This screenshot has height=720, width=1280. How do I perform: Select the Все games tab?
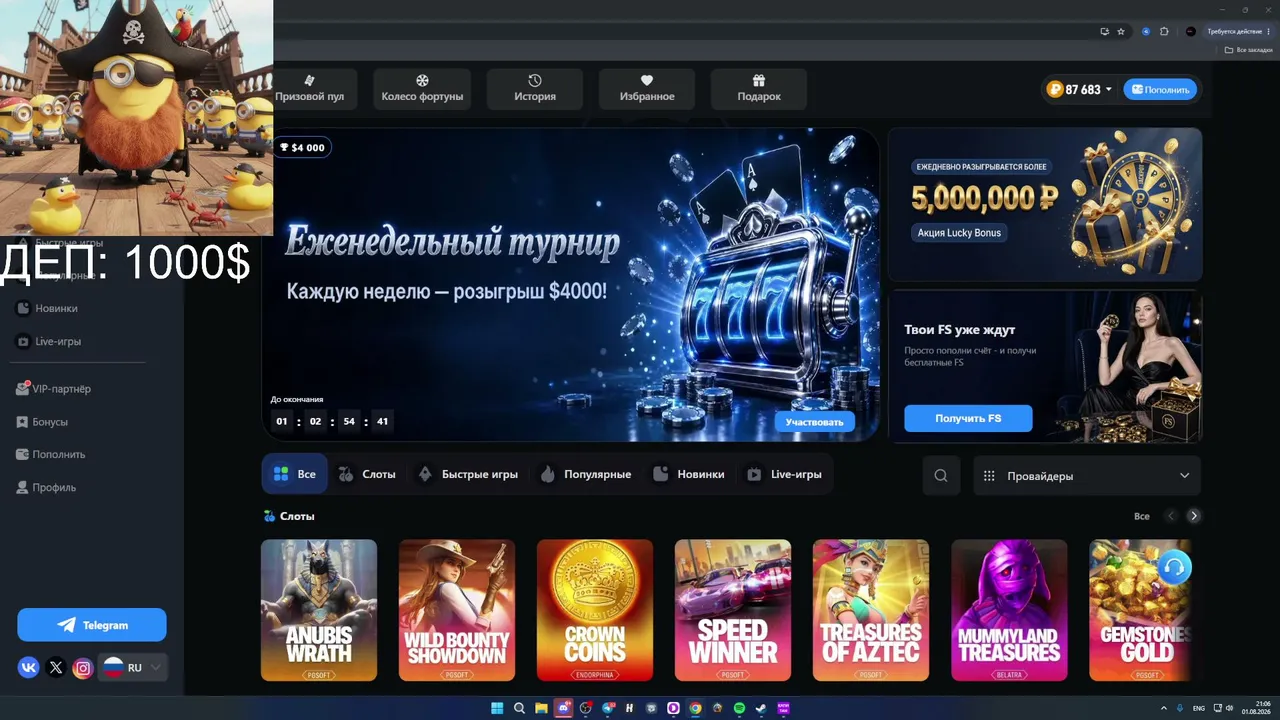coord(296,474)
